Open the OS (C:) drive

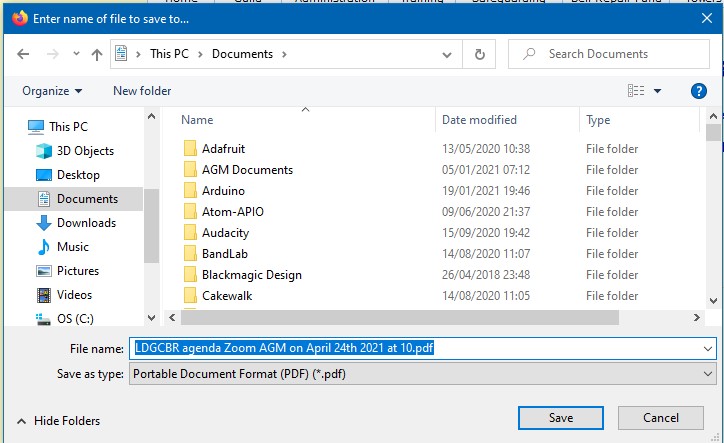[x=77, y=319]
